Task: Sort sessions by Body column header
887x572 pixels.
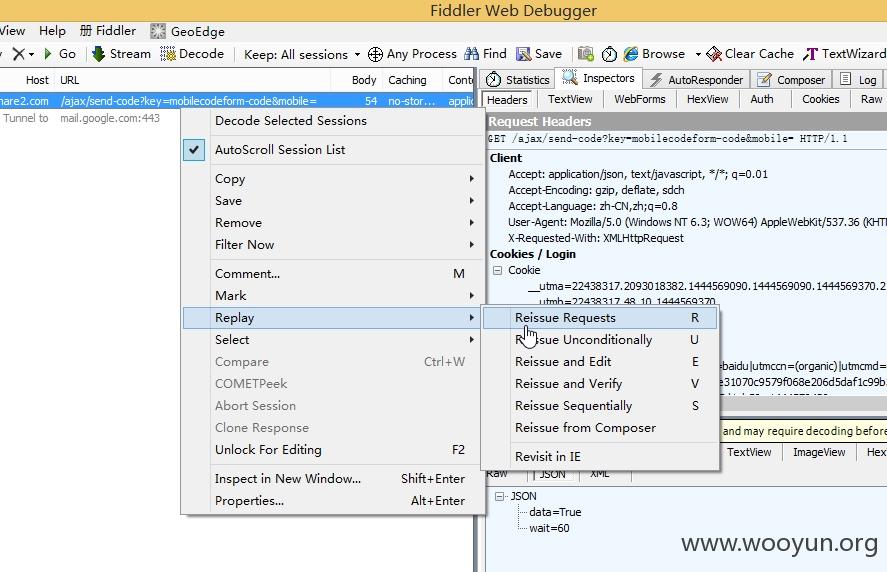Action: [x=364, y=80]
